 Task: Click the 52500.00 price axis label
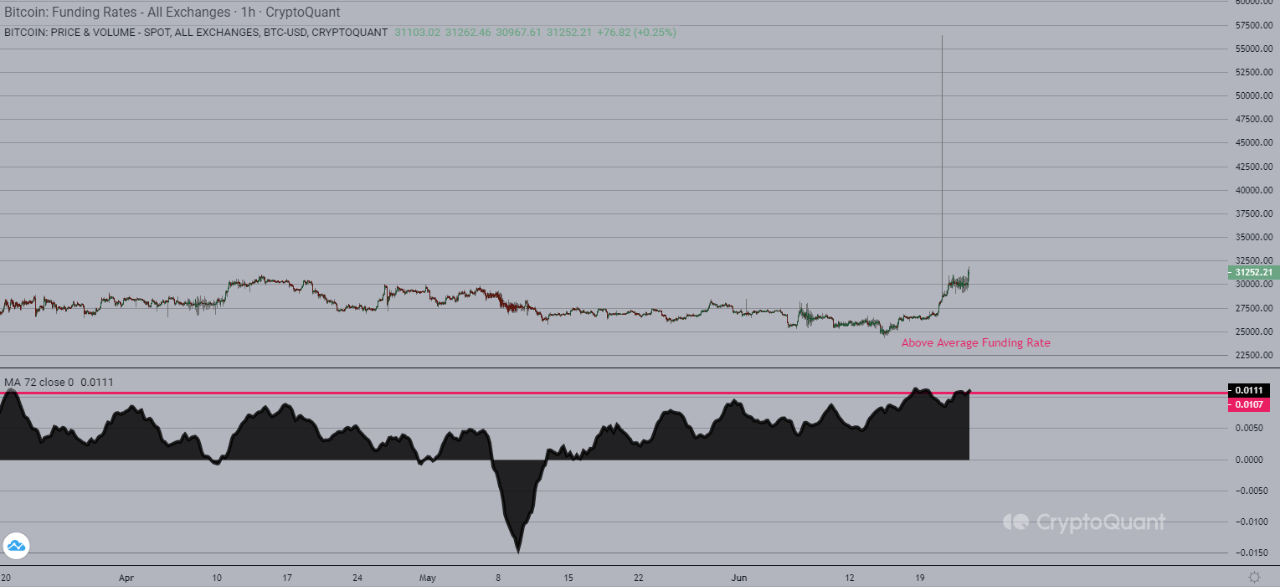[x=1254, y=72]
